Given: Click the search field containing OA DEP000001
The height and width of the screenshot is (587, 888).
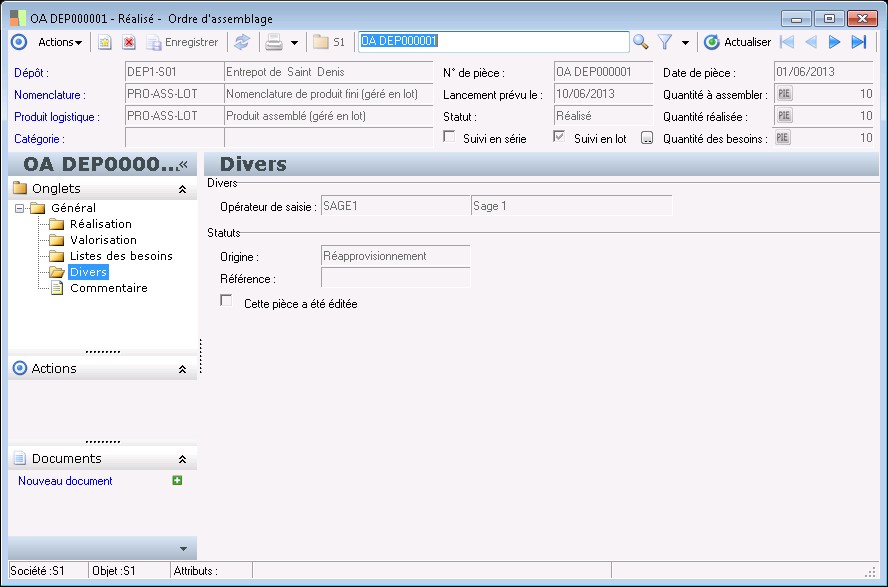Looking at the screenshot, I should [493, 41].
